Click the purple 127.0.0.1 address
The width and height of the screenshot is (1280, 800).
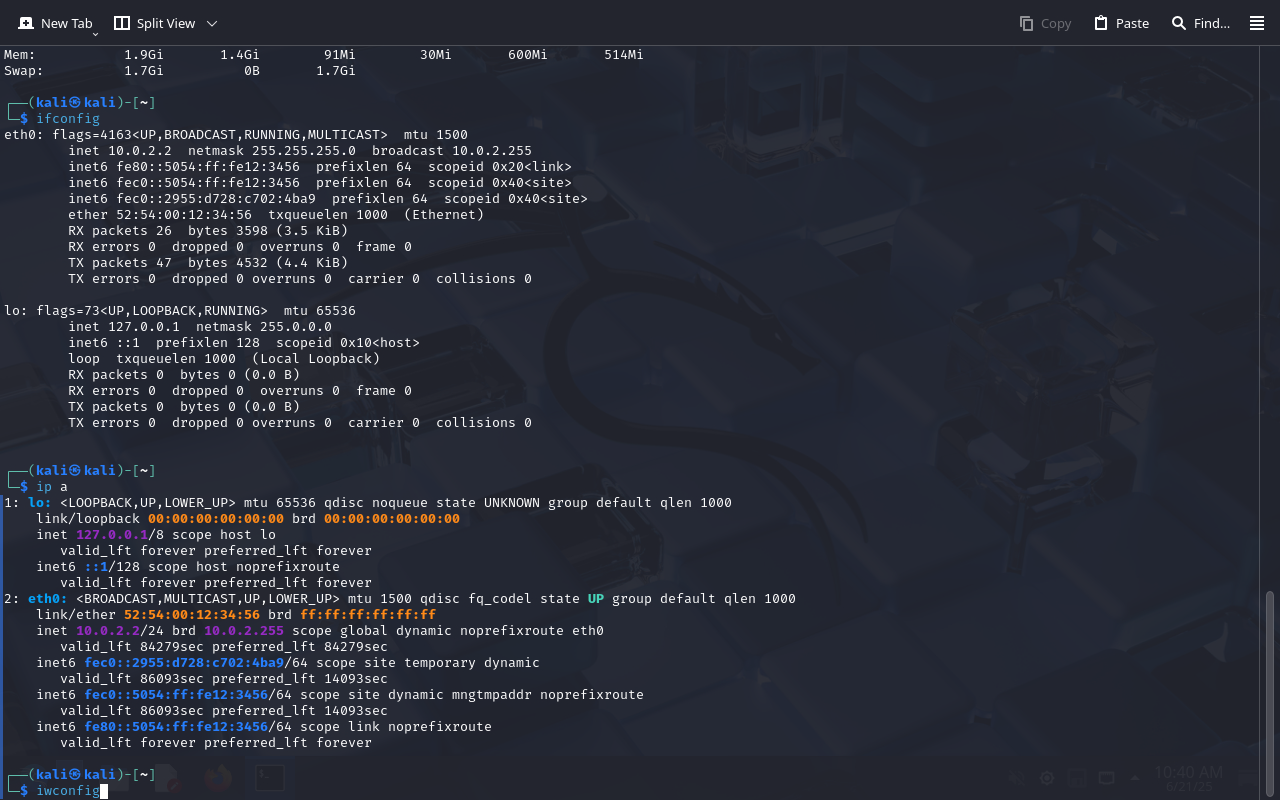point(112,535)
